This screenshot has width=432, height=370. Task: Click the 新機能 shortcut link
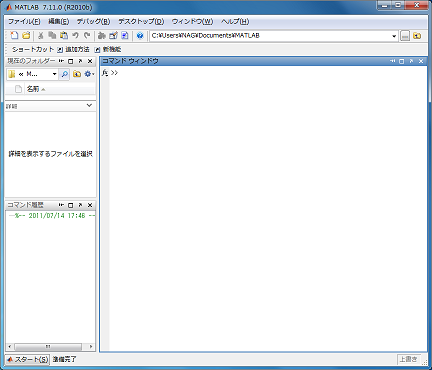pos(108,49)
